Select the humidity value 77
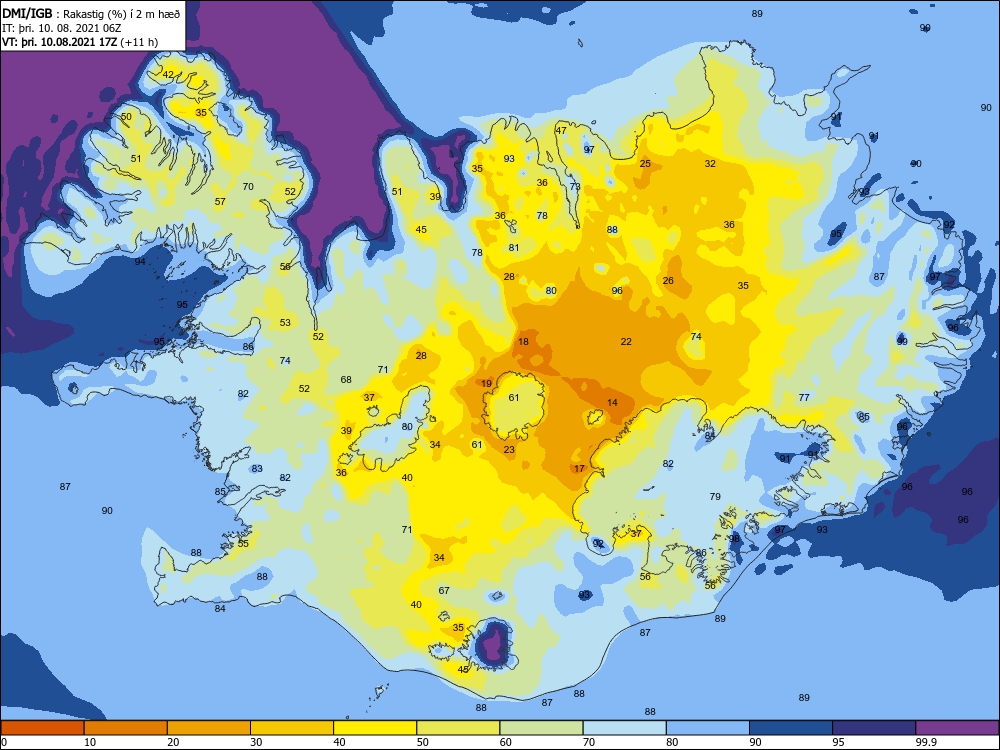 point(804,398)
